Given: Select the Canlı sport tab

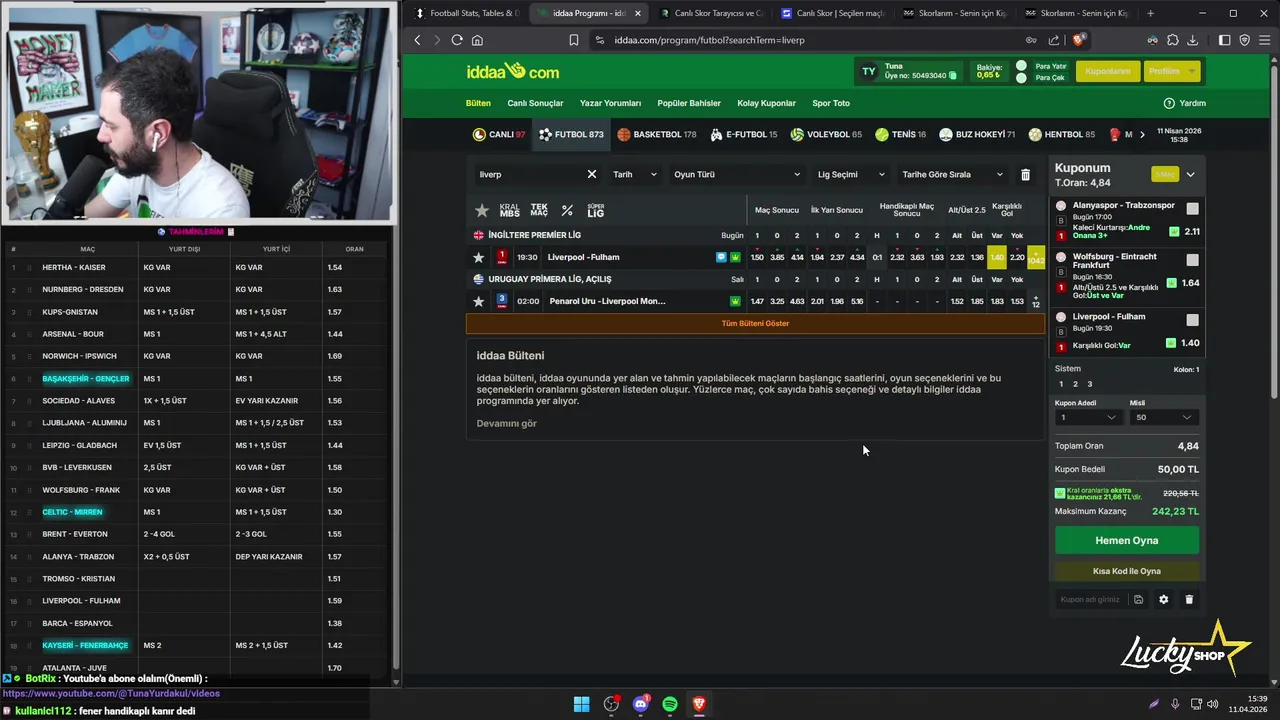Looking at the screenshot, I should tap(499, 134).
